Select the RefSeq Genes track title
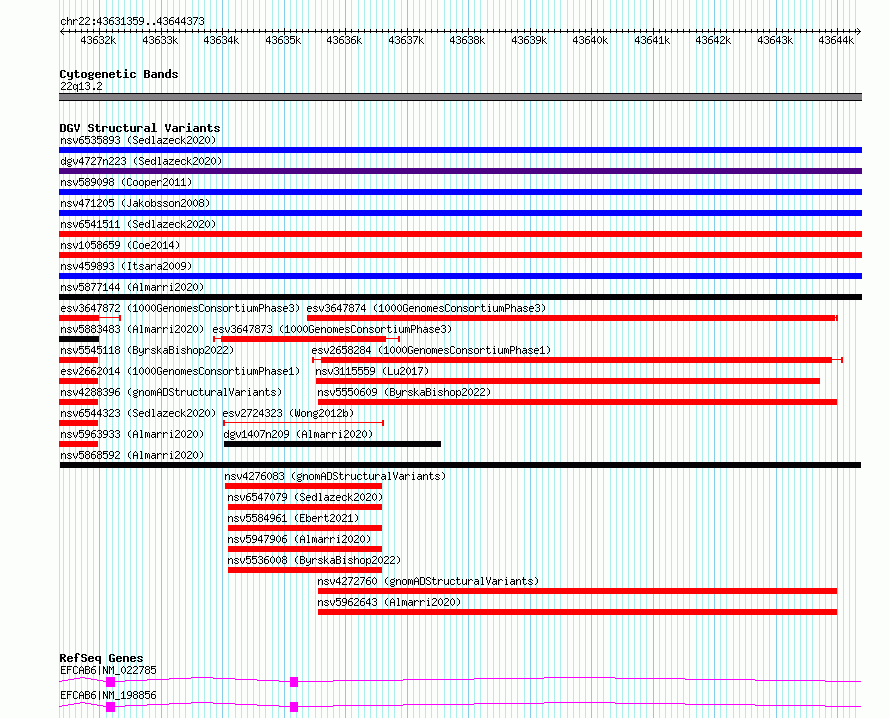The height and width of the screenshot is (718, 890). [102, 658]
